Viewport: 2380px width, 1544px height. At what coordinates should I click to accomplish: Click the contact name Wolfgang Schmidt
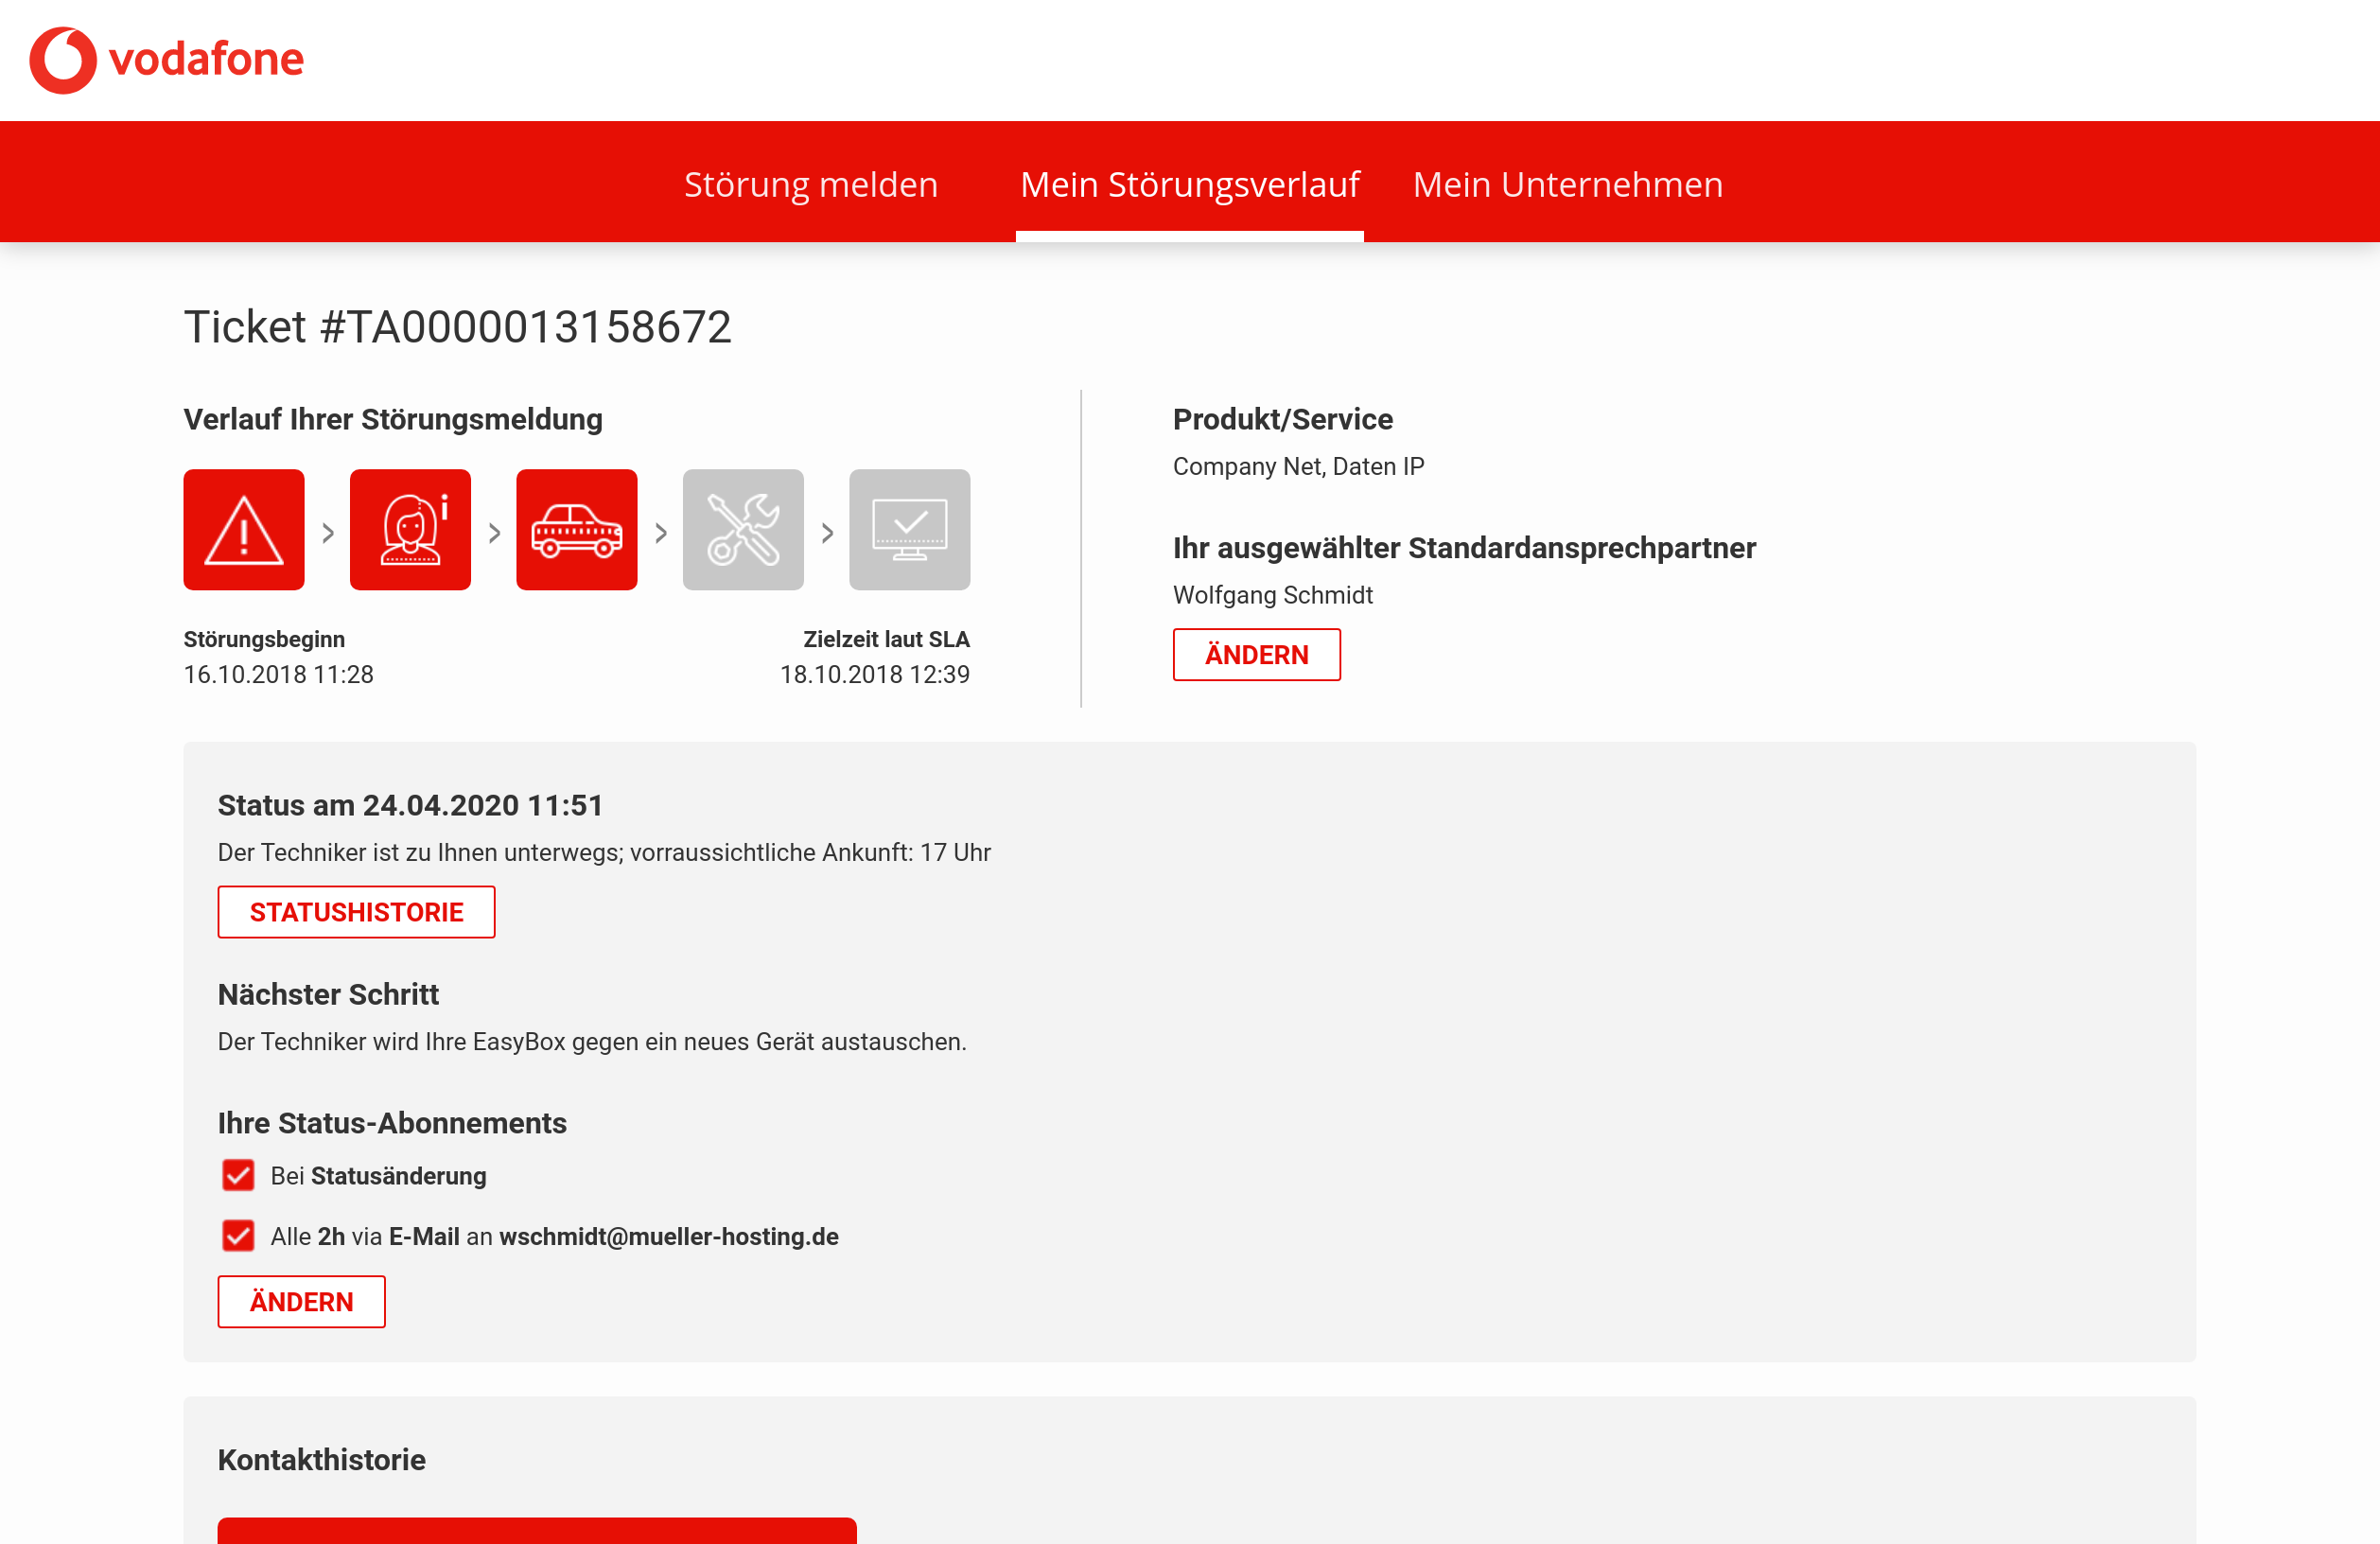click(1272, 595)
